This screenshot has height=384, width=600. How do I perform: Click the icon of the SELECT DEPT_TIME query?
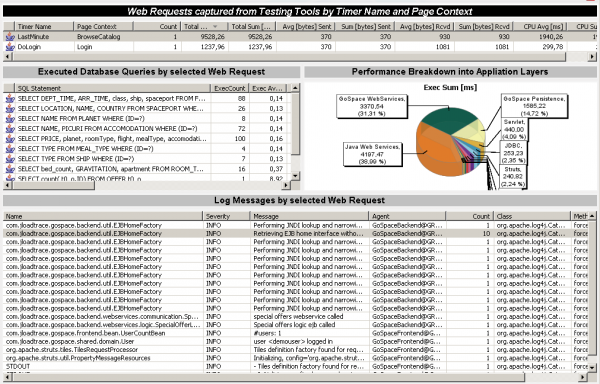[10, 98]
